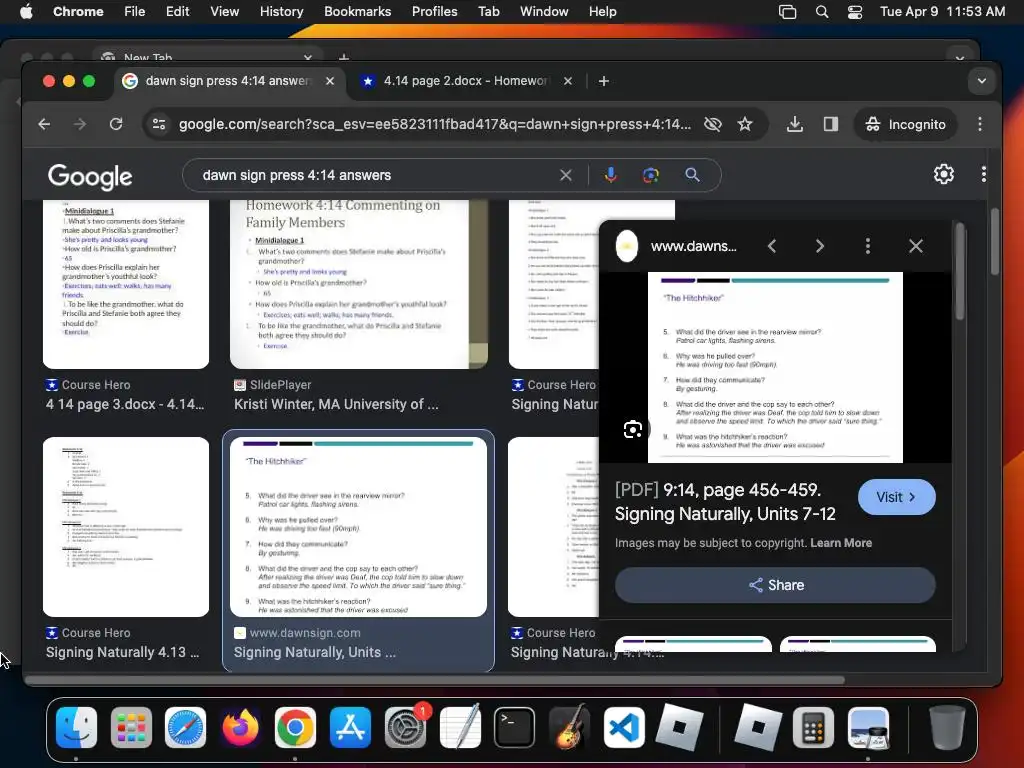This screenshot has width=1024, height=768.
Task: Search by image with Google Lens icon
Action: point(650,175)
